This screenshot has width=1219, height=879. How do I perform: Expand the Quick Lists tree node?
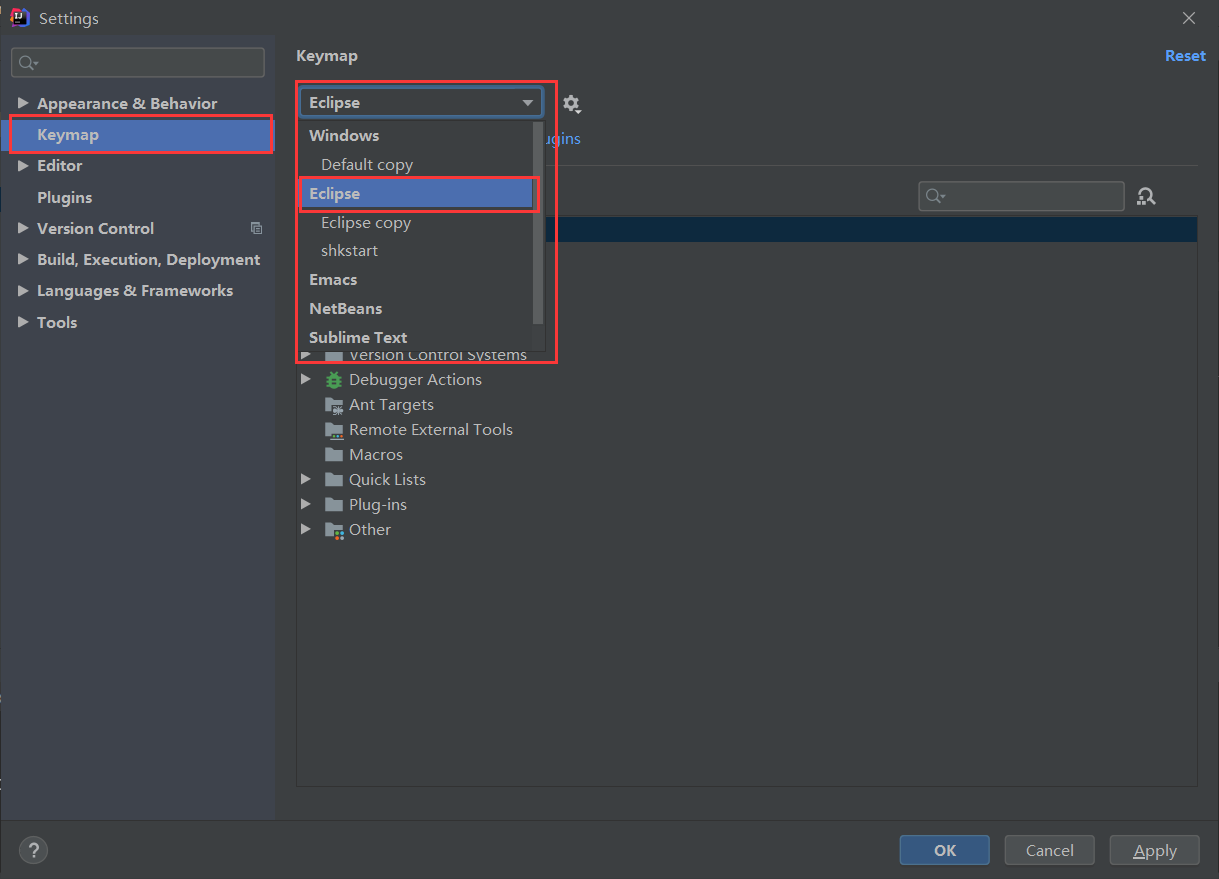(306, 480)
